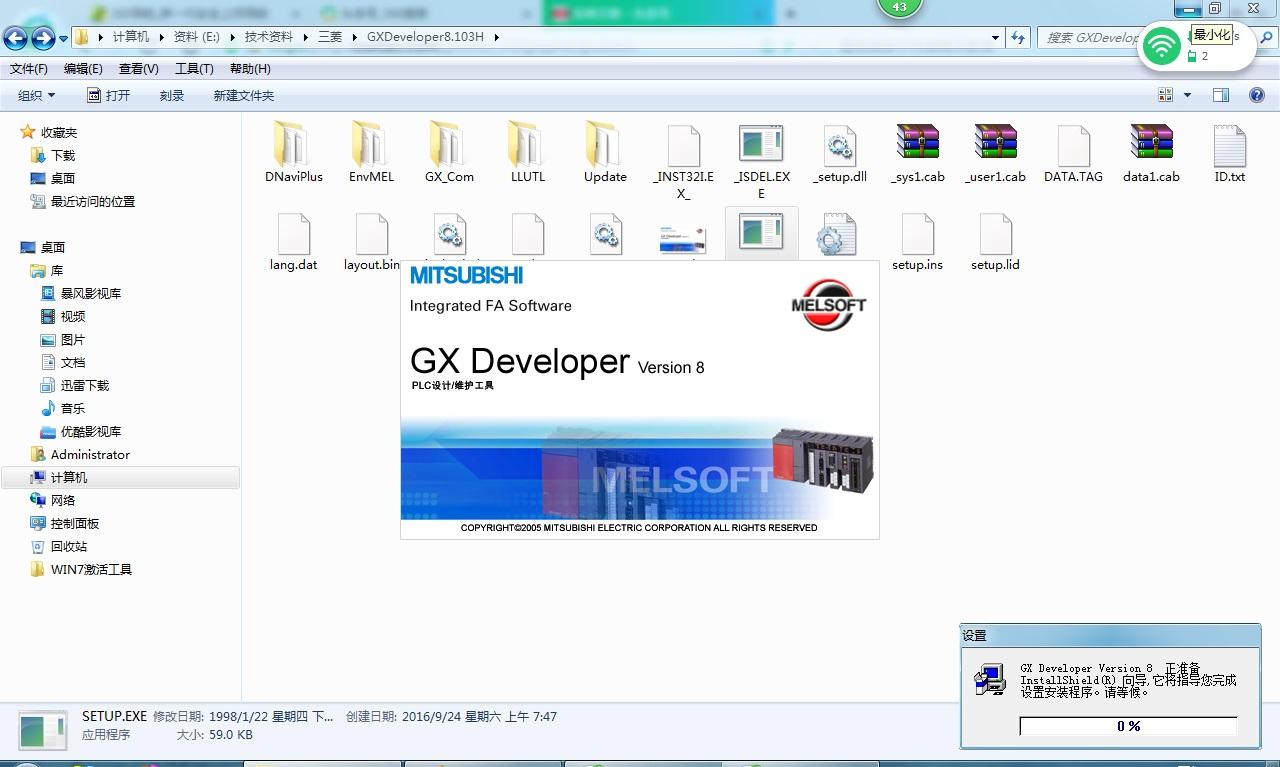Select the _ISDEL.EXE program file
This screenshot has width=1280, height=767.
tap(761, 163)
